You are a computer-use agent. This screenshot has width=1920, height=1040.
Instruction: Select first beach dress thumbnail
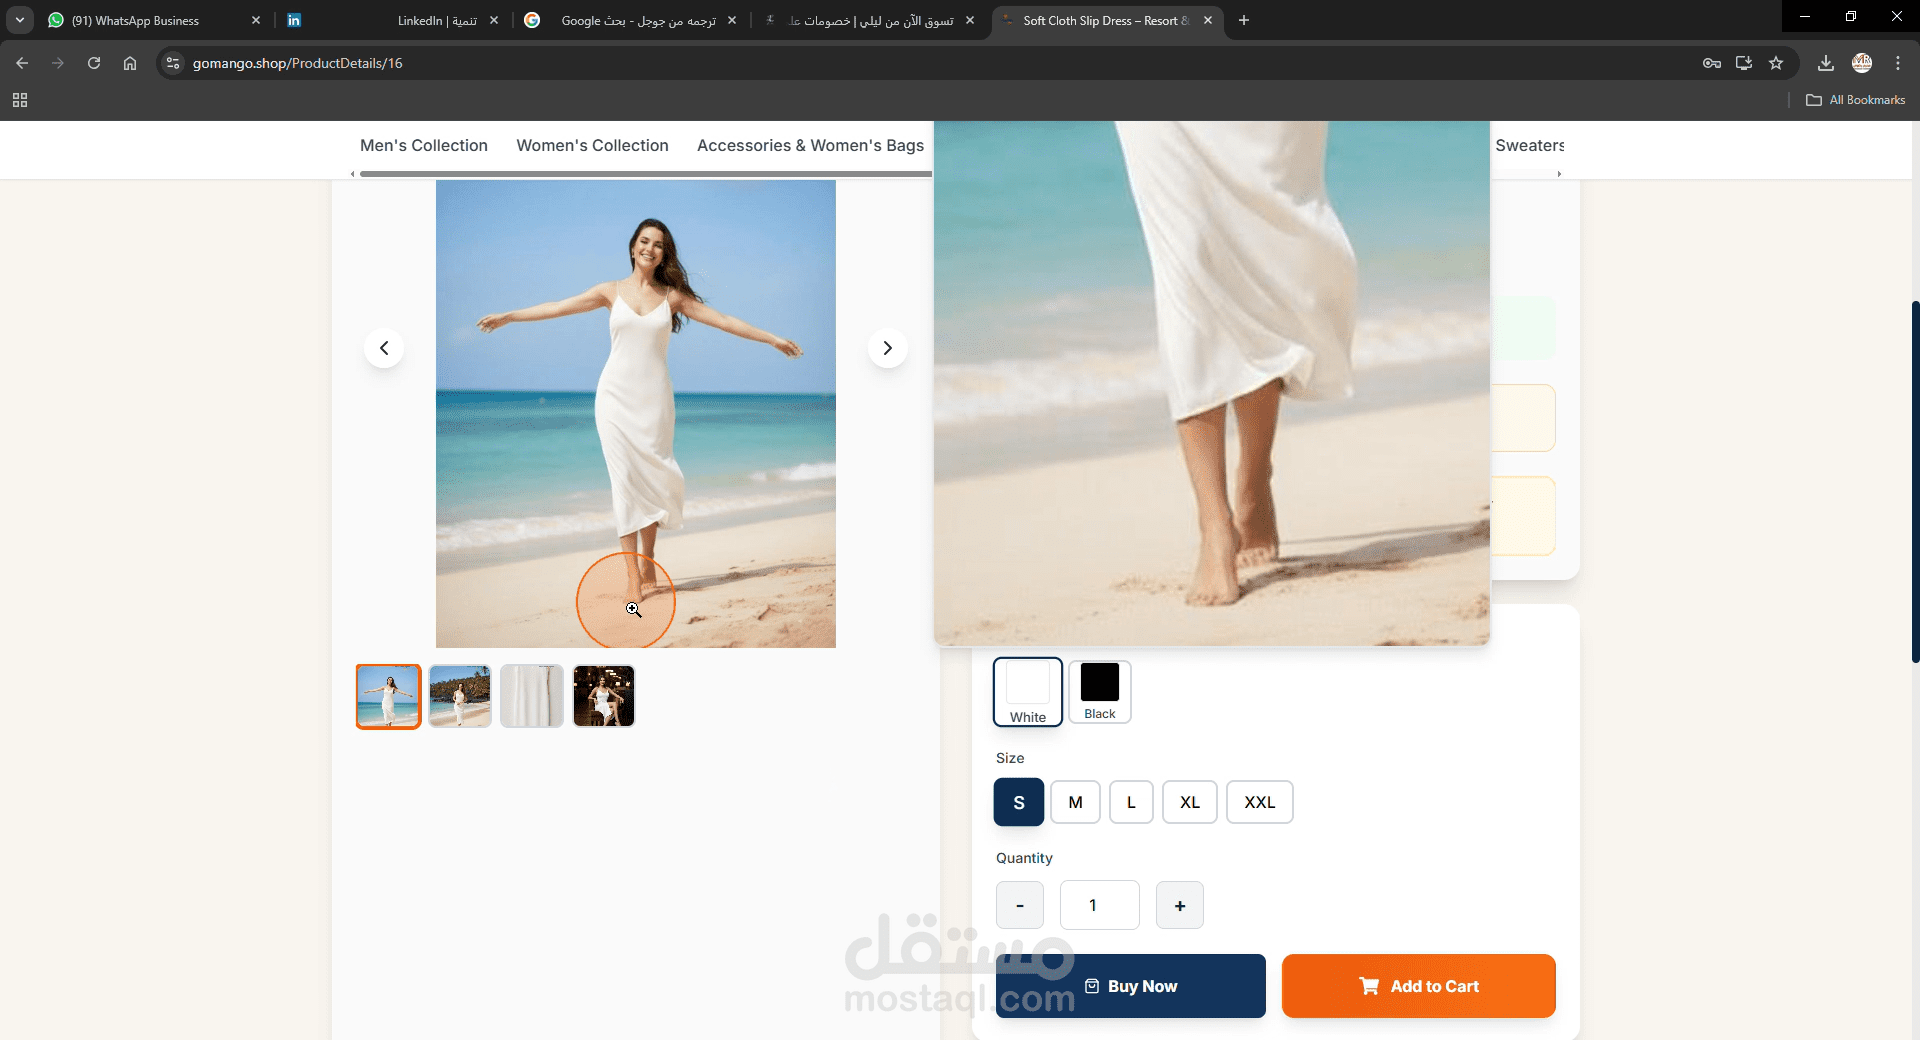pyautogui.click(x=389, y=696)
